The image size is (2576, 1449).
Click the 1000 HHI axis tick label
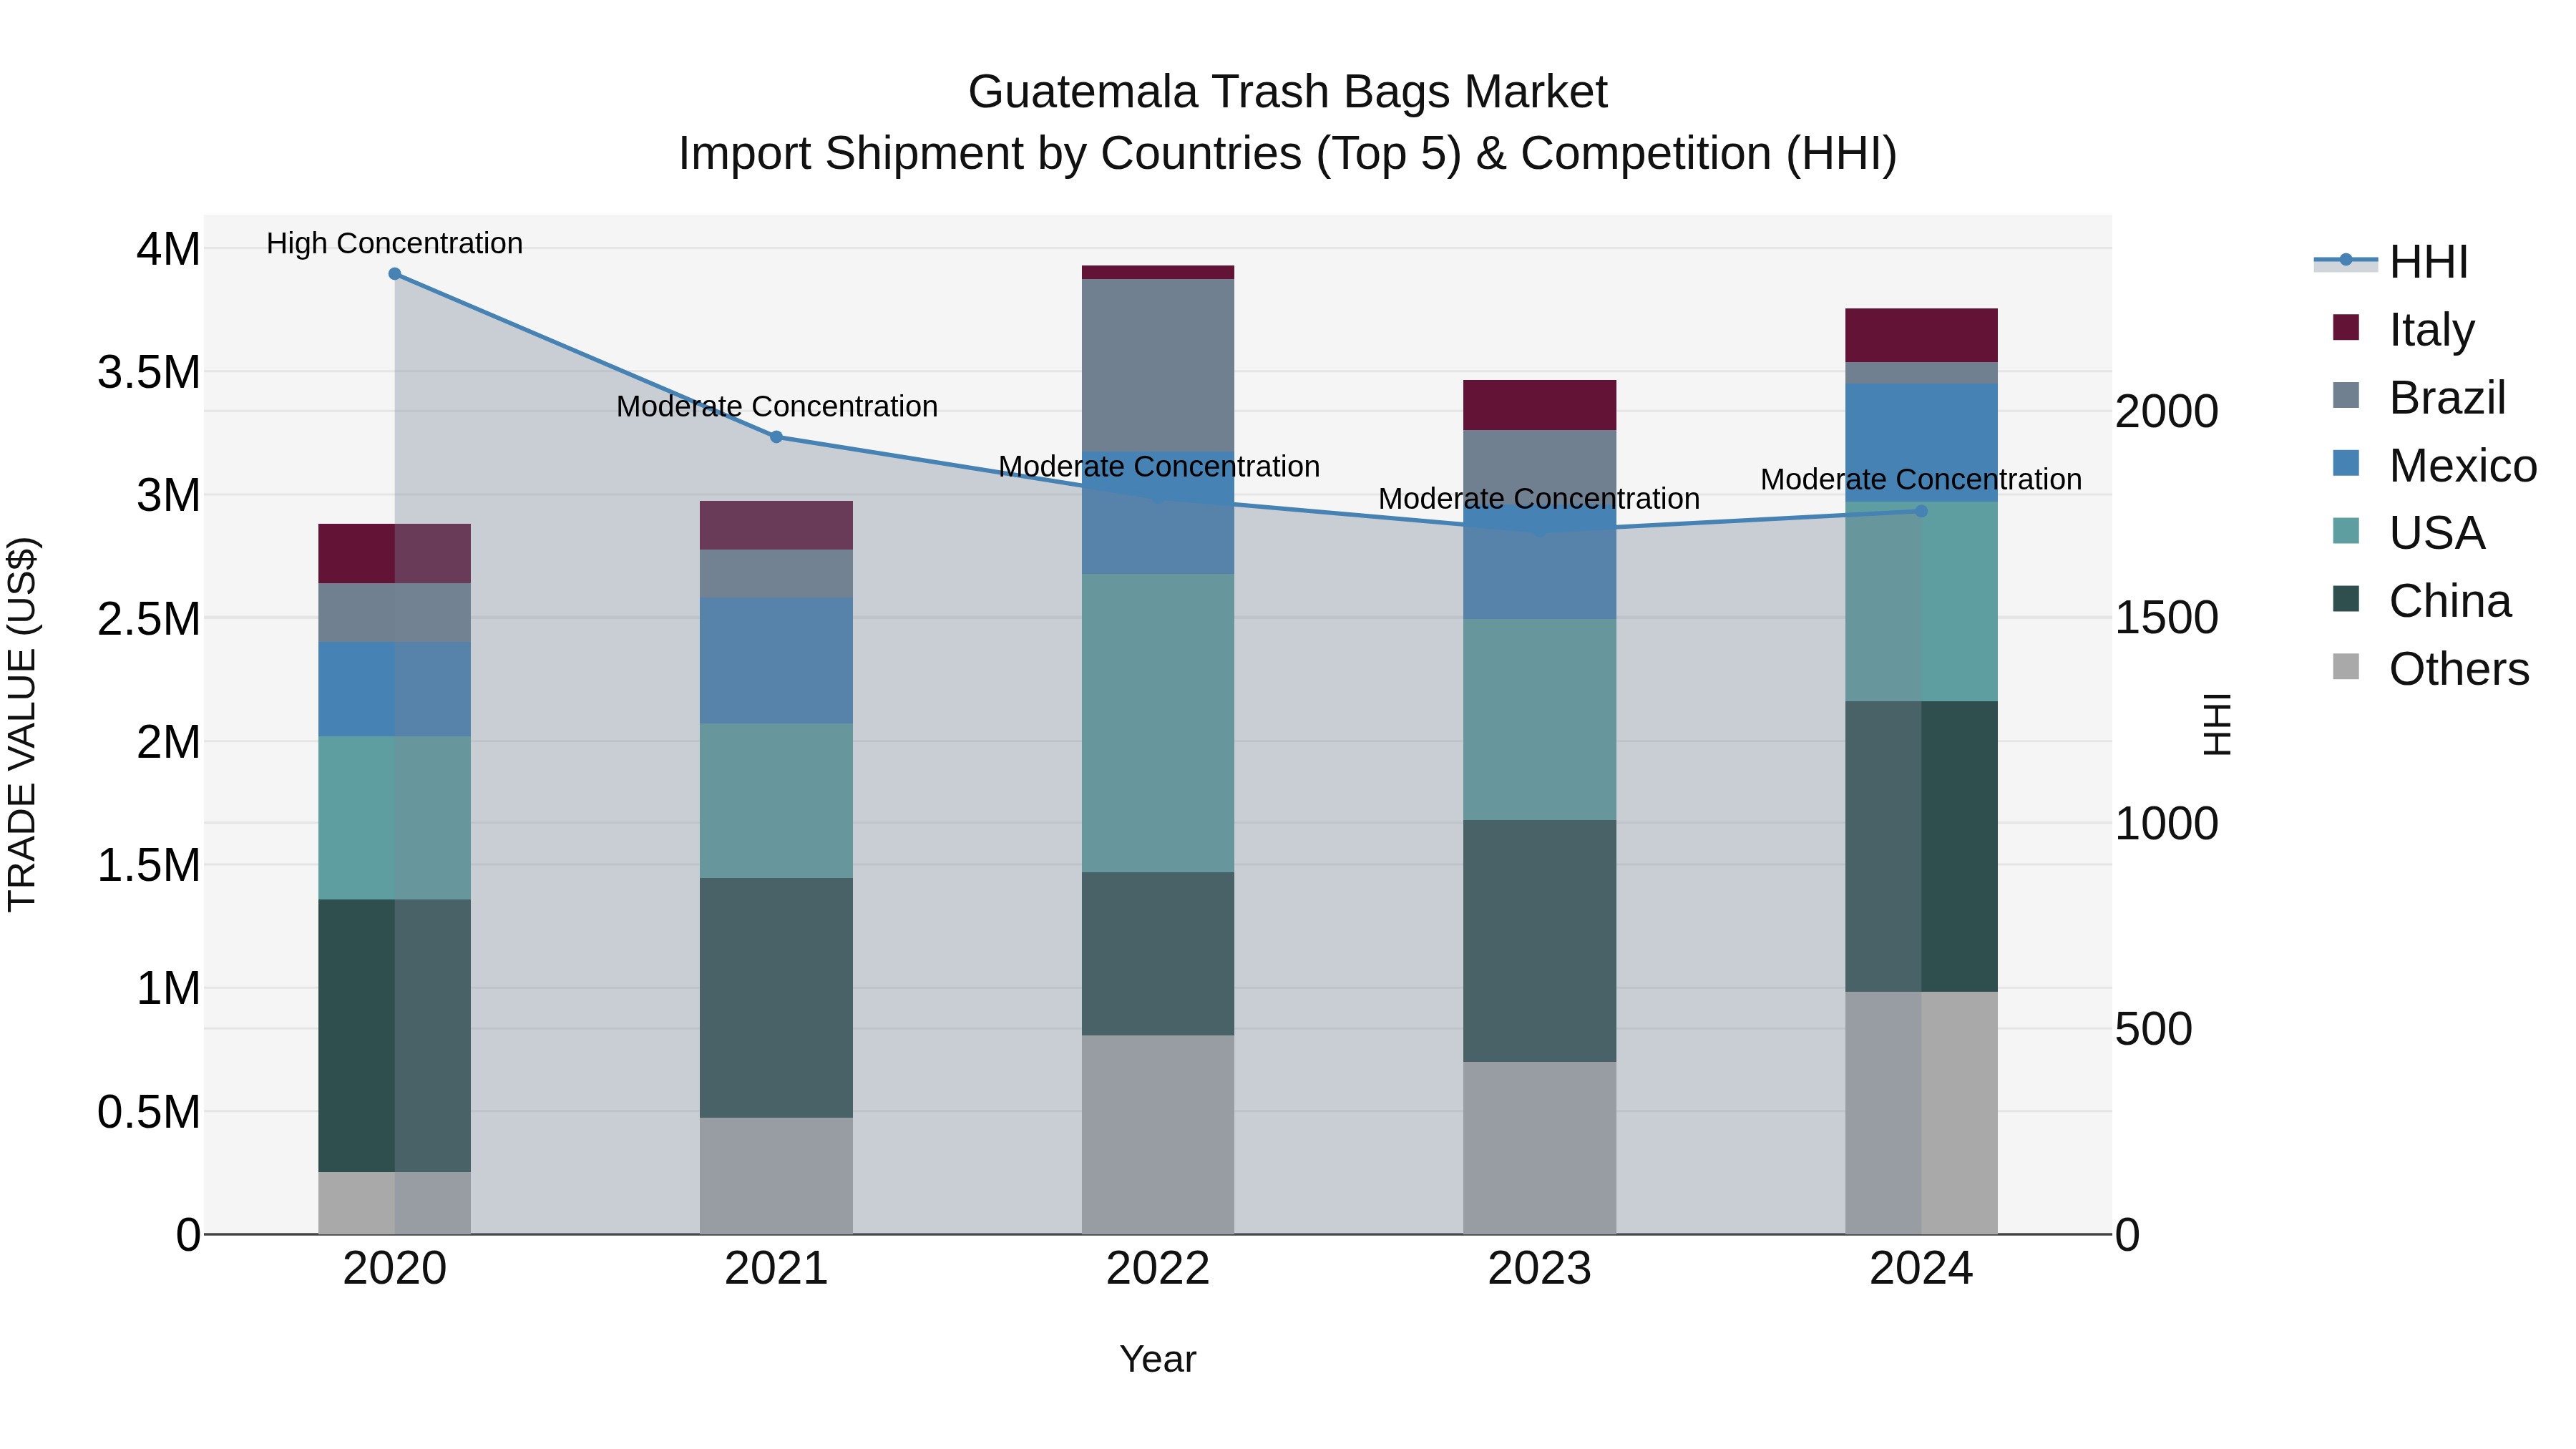(2167, 823)
